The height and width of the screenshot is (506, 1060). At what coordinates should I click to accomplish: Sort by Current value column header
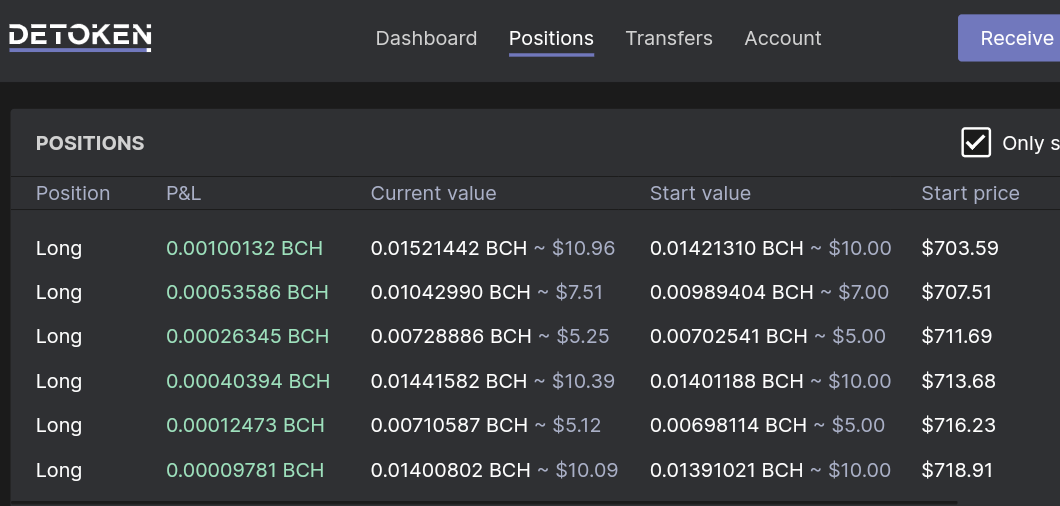point(433,193)
